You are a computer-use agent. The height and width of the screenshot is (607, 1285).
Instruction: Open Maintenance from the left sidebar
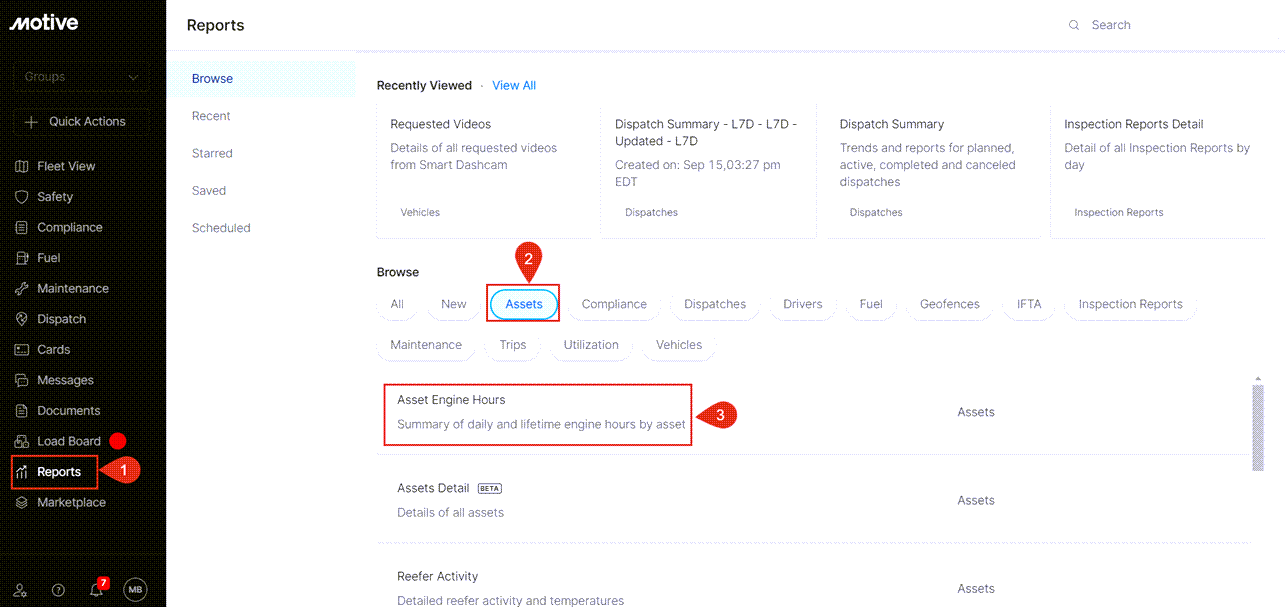(72, 288)
